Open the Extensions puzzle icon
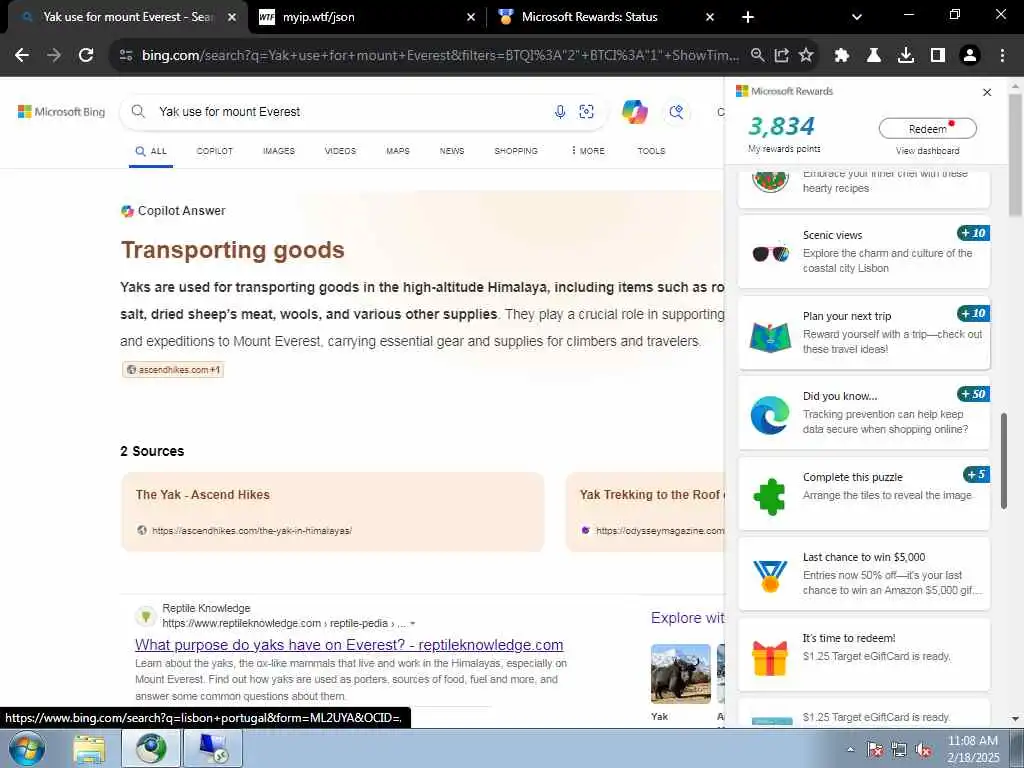 tap(842, 56)
